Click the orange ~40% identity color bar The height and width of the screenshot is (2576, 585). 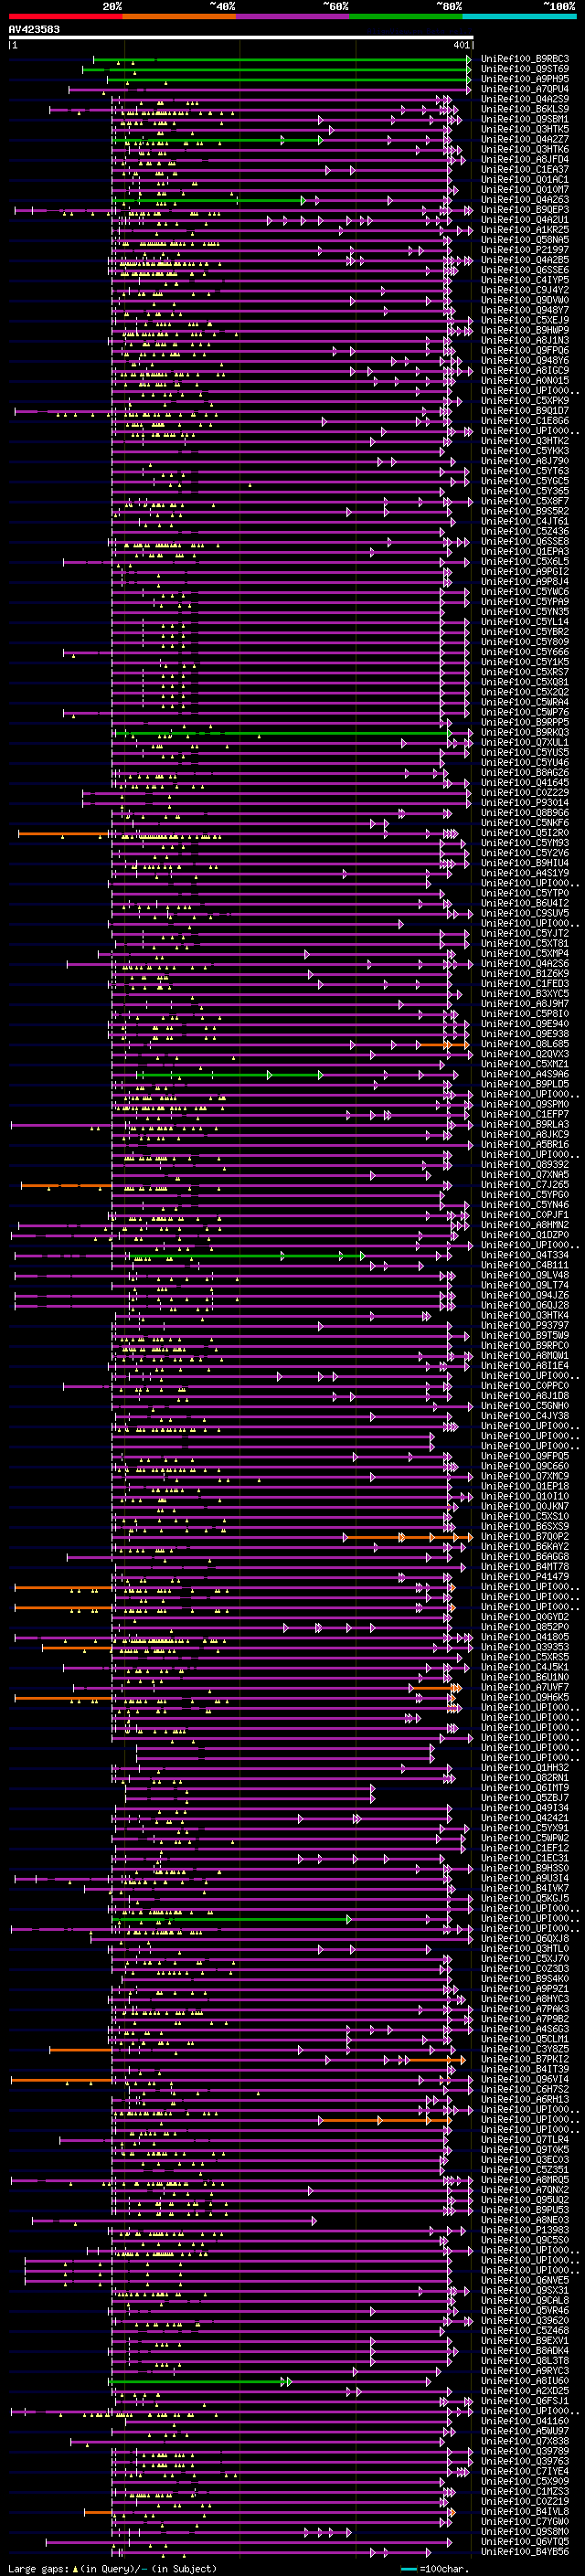tap(179, 16)
